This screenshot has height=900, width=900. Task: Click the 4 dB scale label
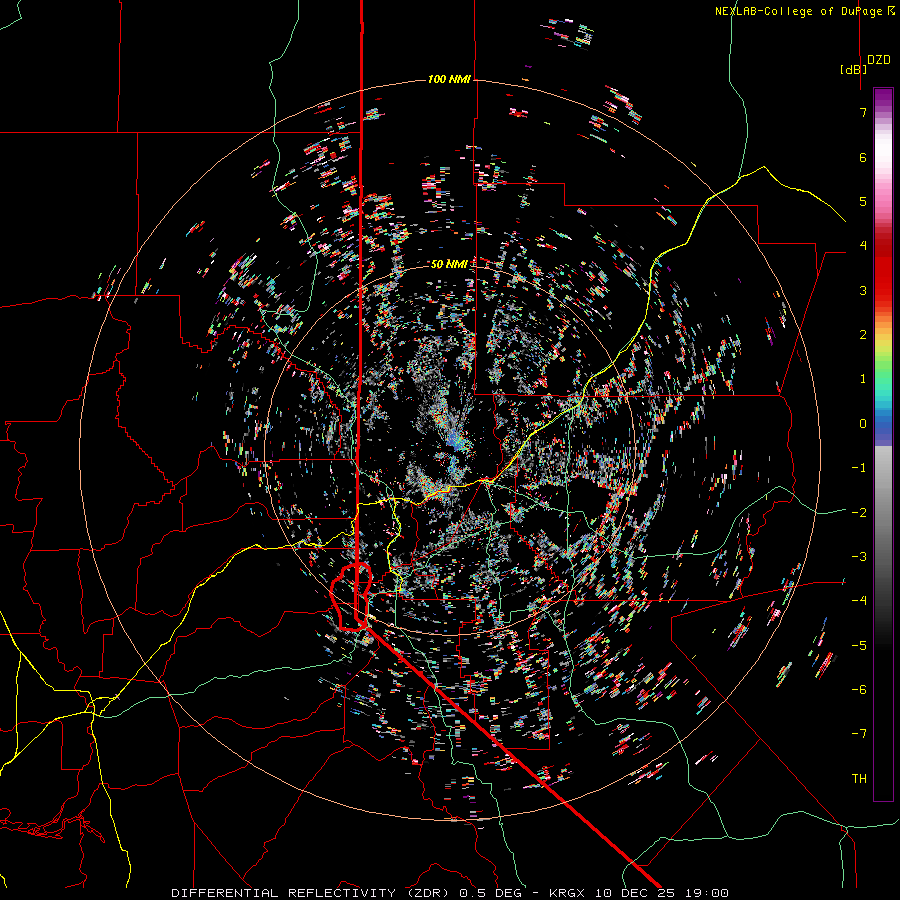pos(863,246)
